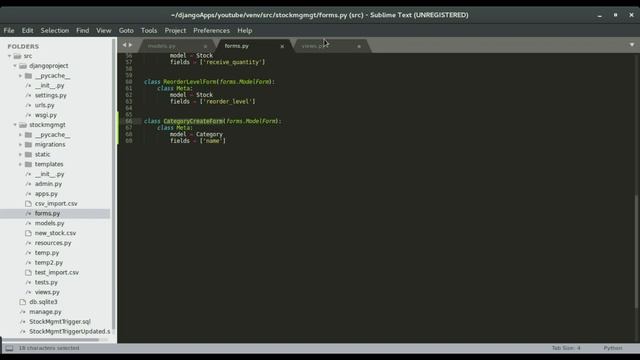640x360 pixels.
Task: Open resources.py in the sidebar
Action: (53, 243)
